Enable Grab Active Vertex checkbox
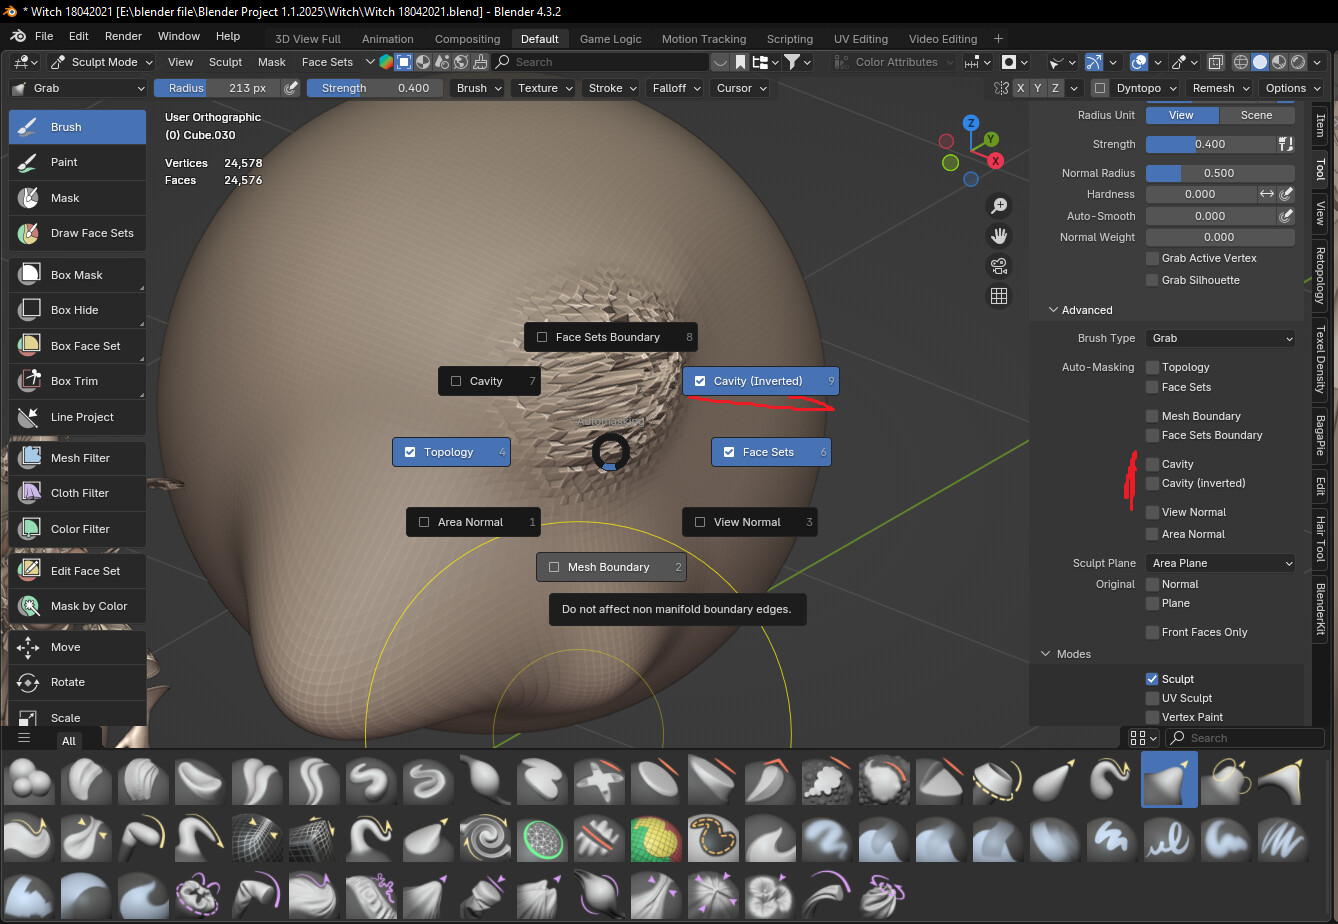This screenshot has height=924, width=1338. click(x=1152, y=258)
